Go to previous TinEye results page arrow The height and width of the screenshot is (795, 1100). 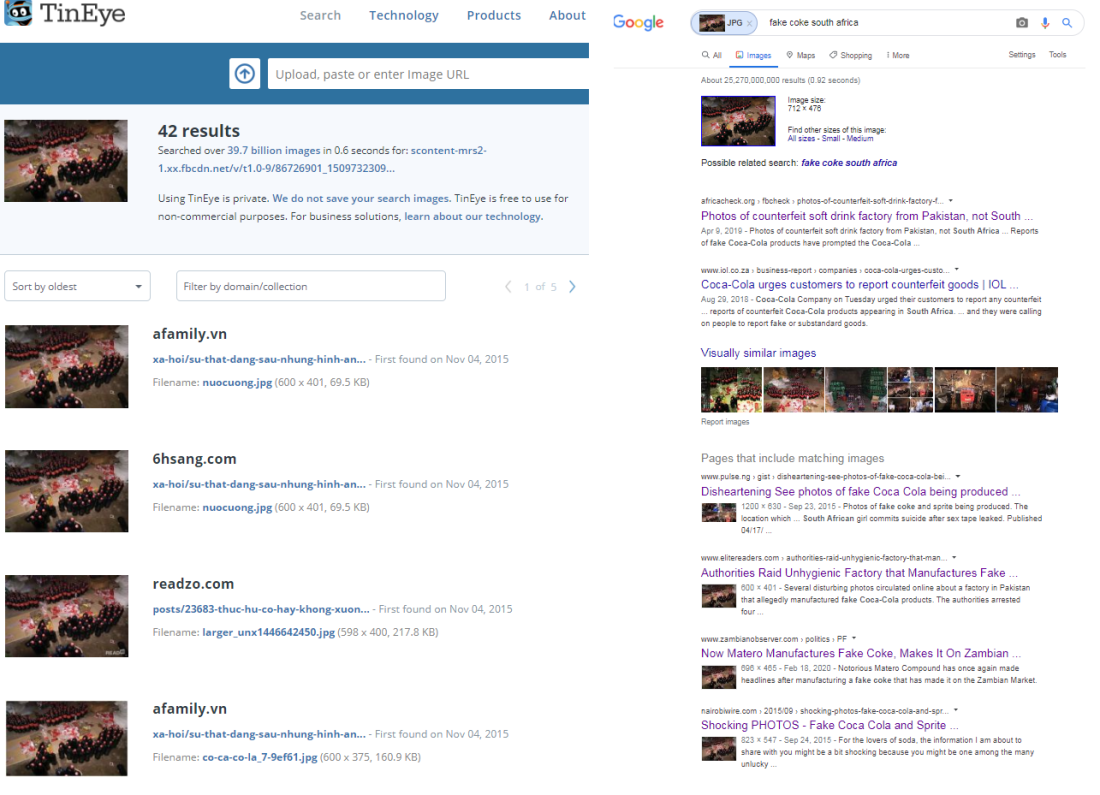[508, 286]
